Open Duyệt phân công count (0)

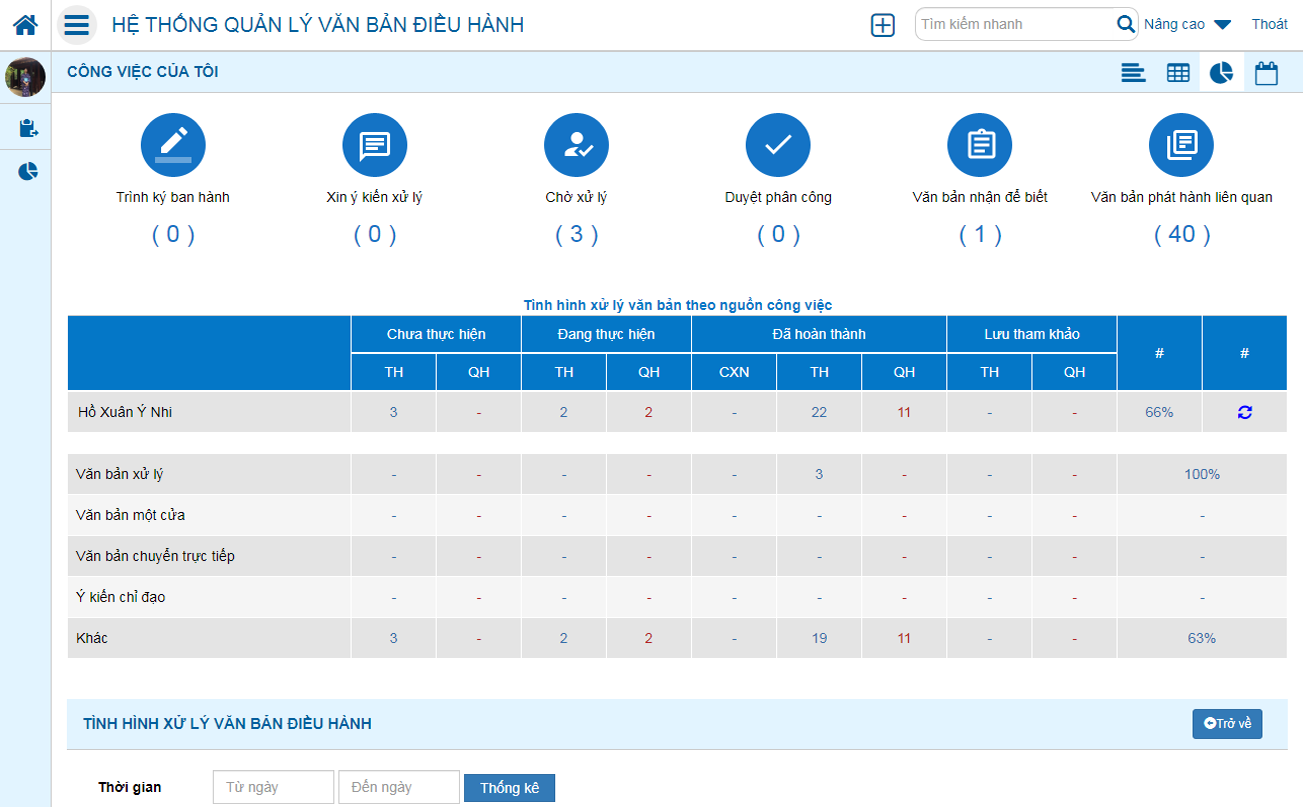pos(778,235)
